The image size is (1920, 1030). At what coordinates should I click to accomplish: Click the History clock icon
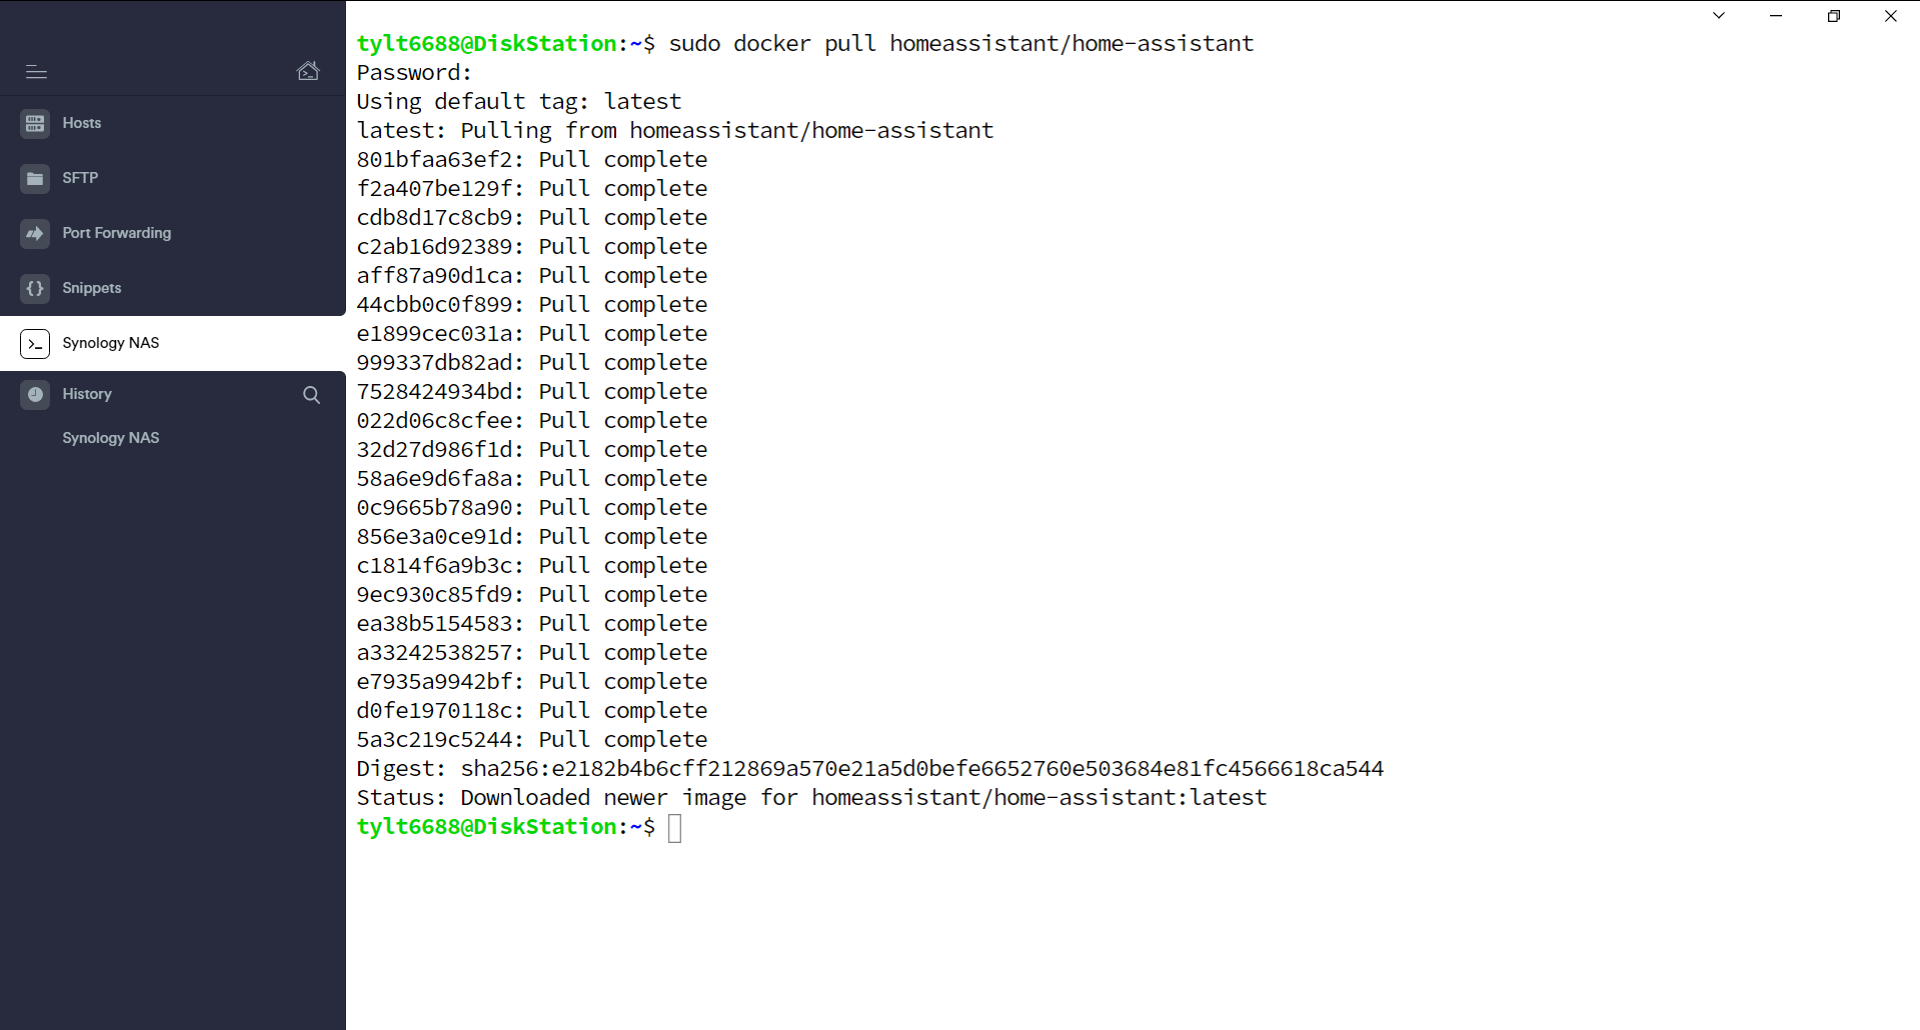tap(36, 394)
